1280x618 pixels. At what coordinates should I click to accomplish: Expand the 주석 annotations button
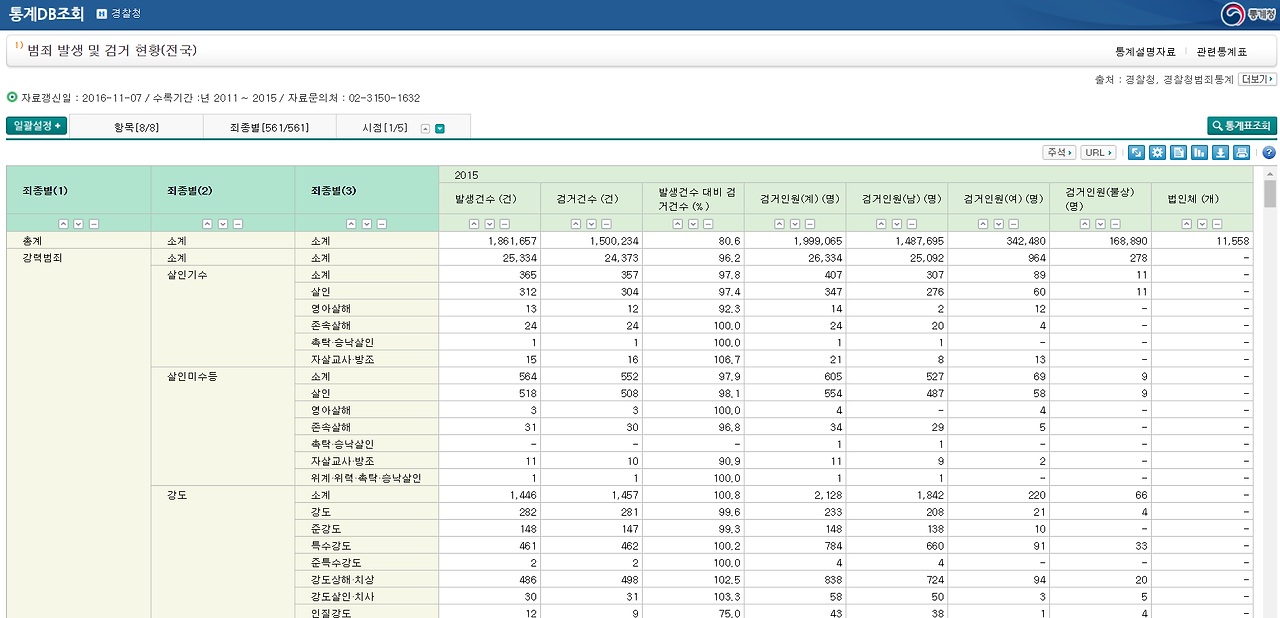tap(1059, 153)
